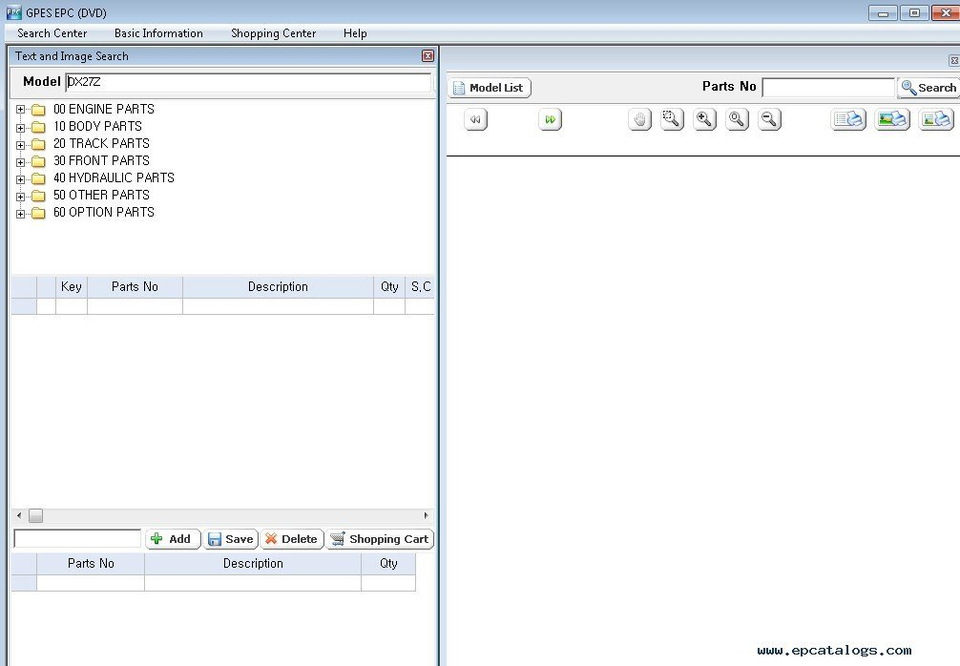
Task: Minimize the GPES EPC window
Action: click(x=883, y=12)
